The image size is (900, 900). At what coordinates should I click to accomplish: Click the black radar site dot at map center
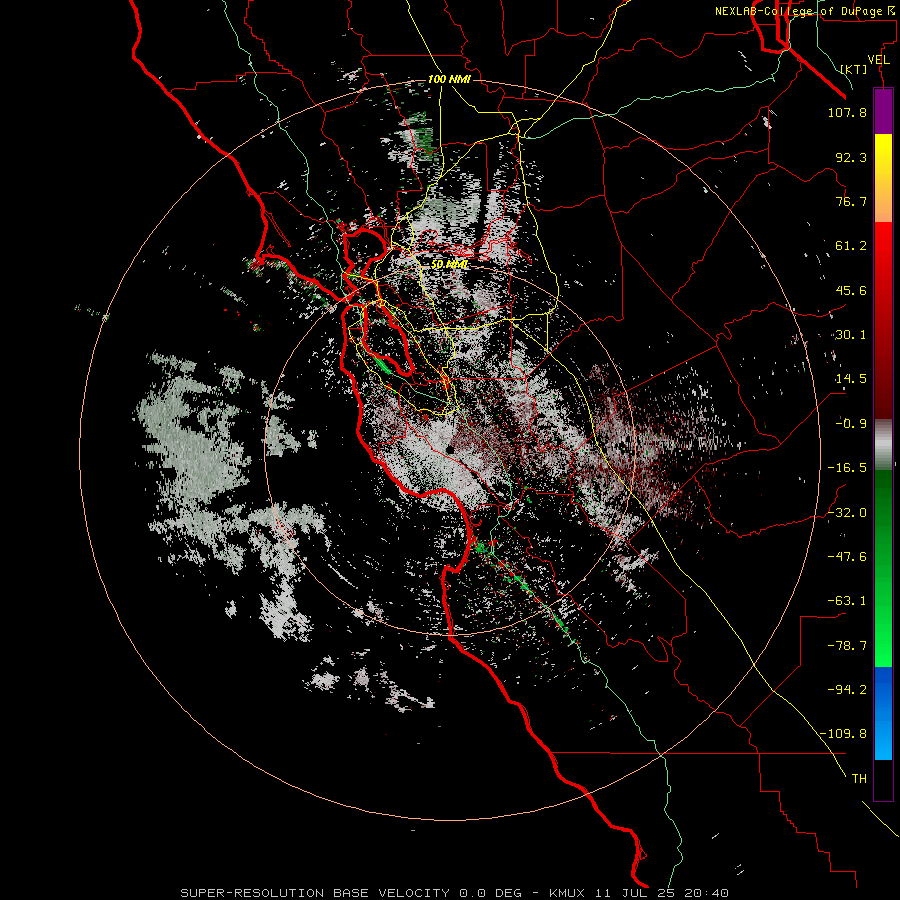449,449
